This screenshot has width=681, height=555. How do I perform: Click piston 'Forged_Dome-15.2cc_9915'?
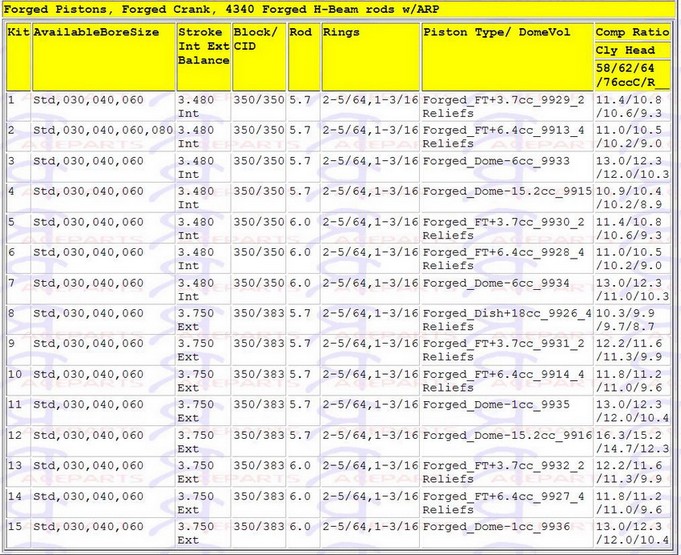507,198
